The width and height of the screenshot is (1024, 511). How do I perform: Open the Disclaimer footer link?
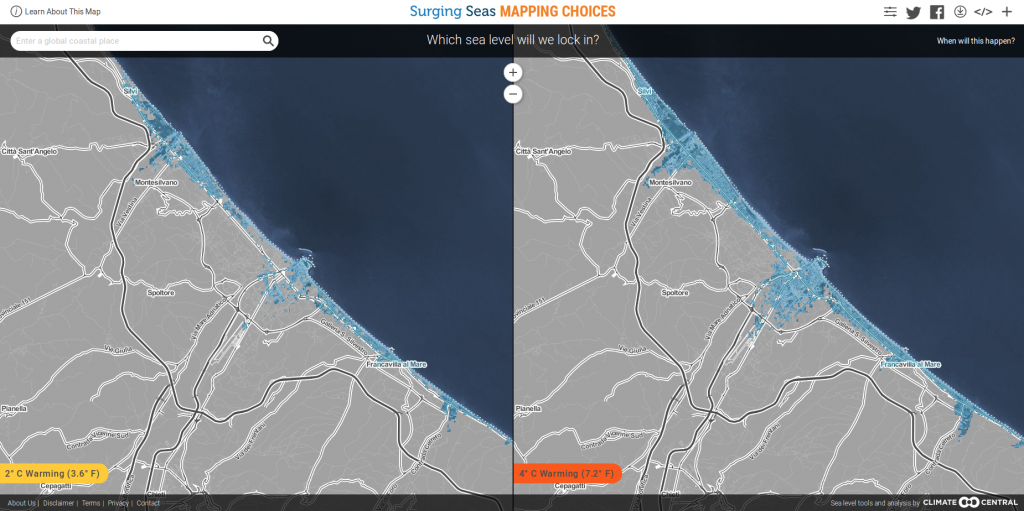59,503
